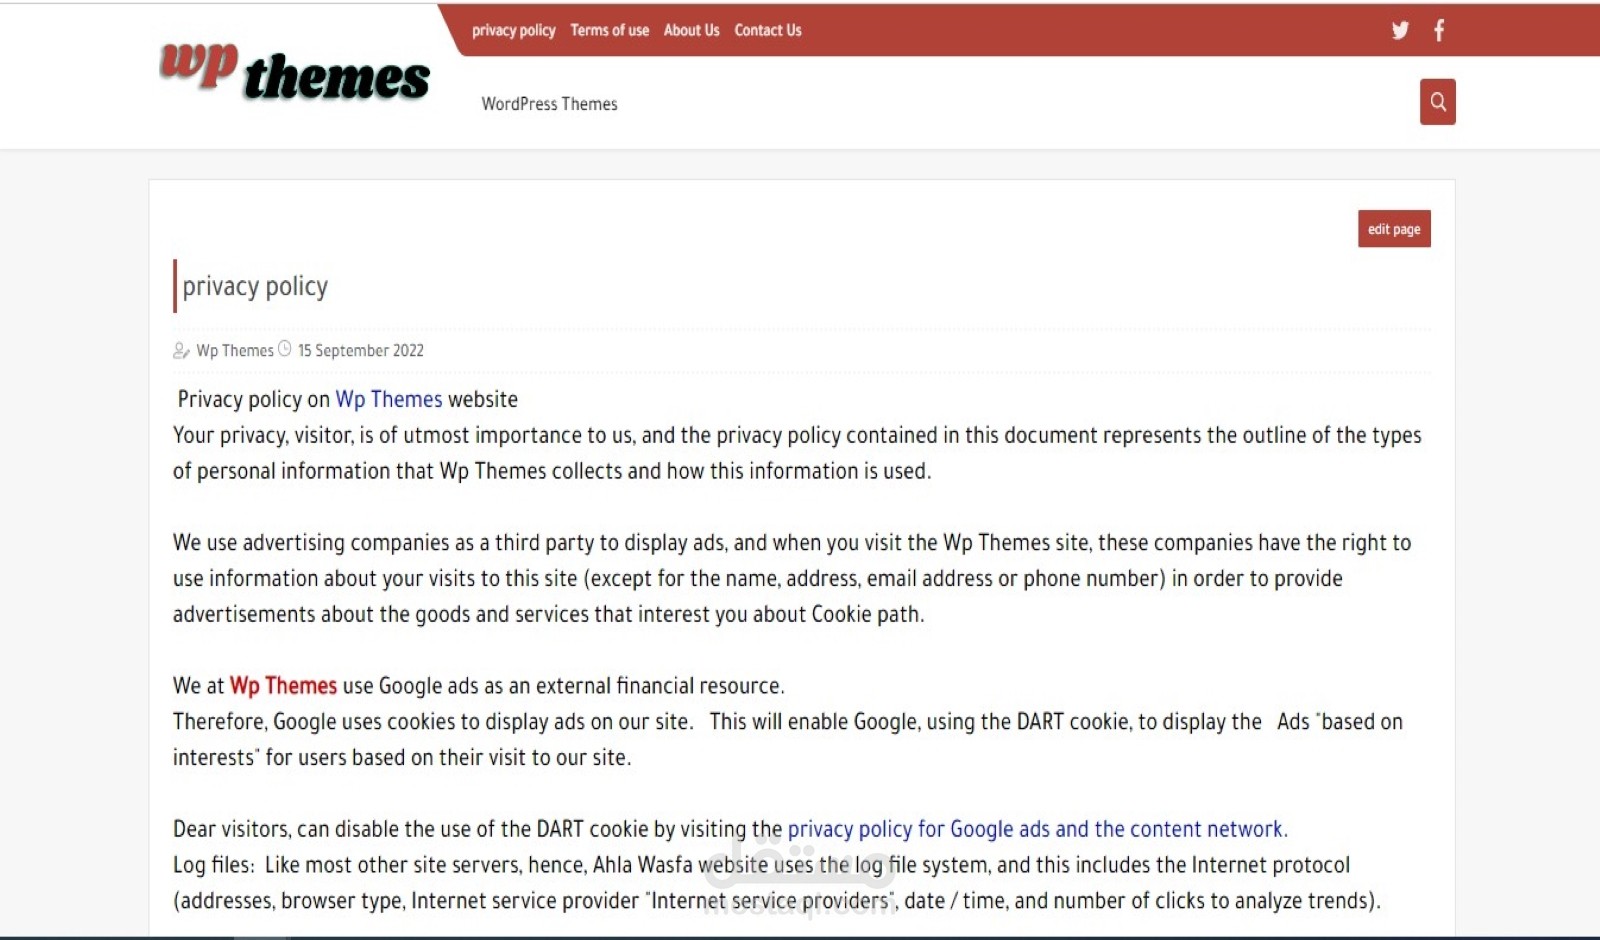The image size is (1600, 940).
Task: Click line starting 'Log files:'
Action: point(761,865)
